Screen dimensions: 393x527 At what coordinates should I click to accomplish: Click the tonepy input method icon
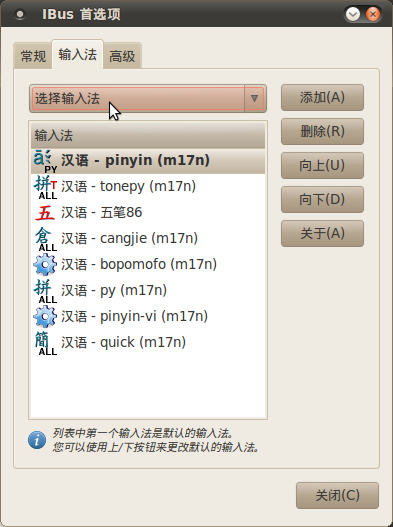click(45, 187)
